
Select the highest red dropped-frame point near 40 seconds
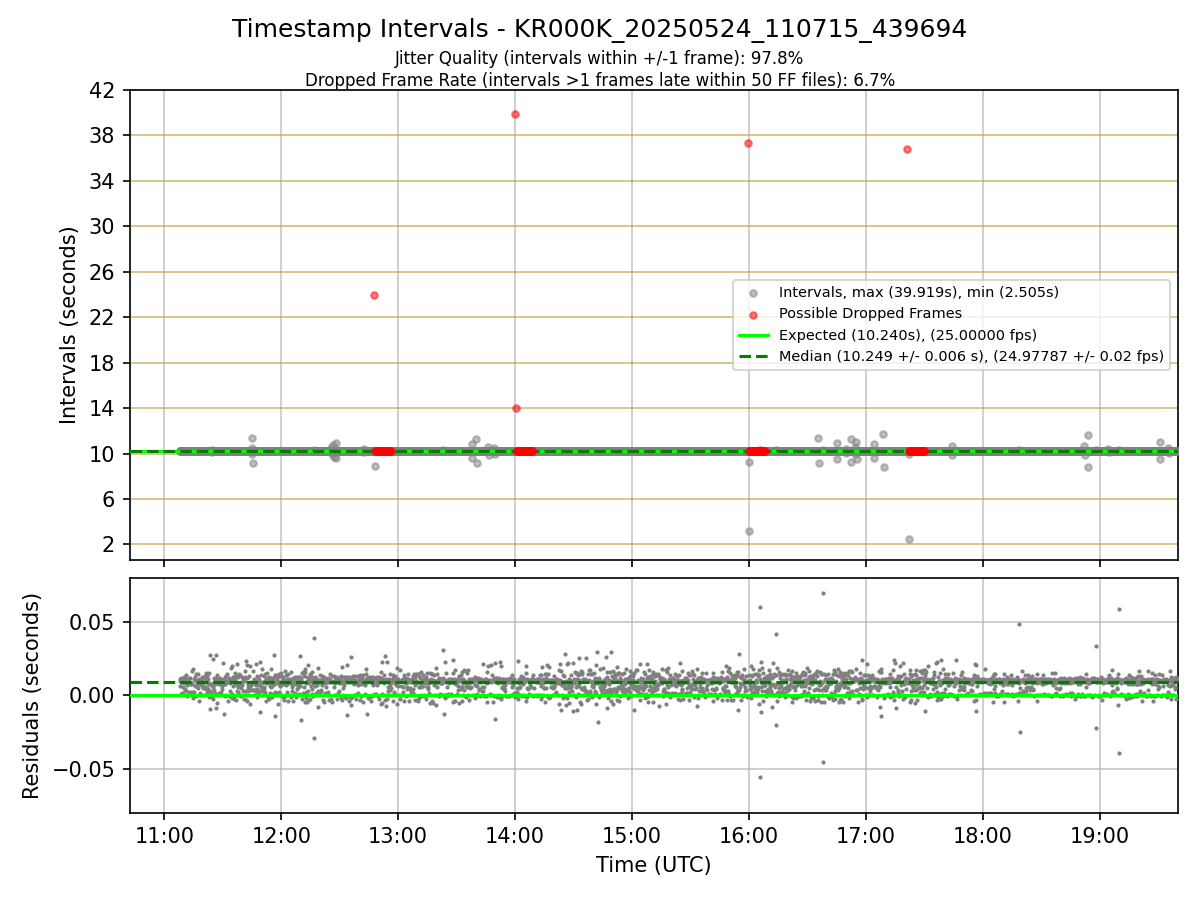[x=515, y=114]
